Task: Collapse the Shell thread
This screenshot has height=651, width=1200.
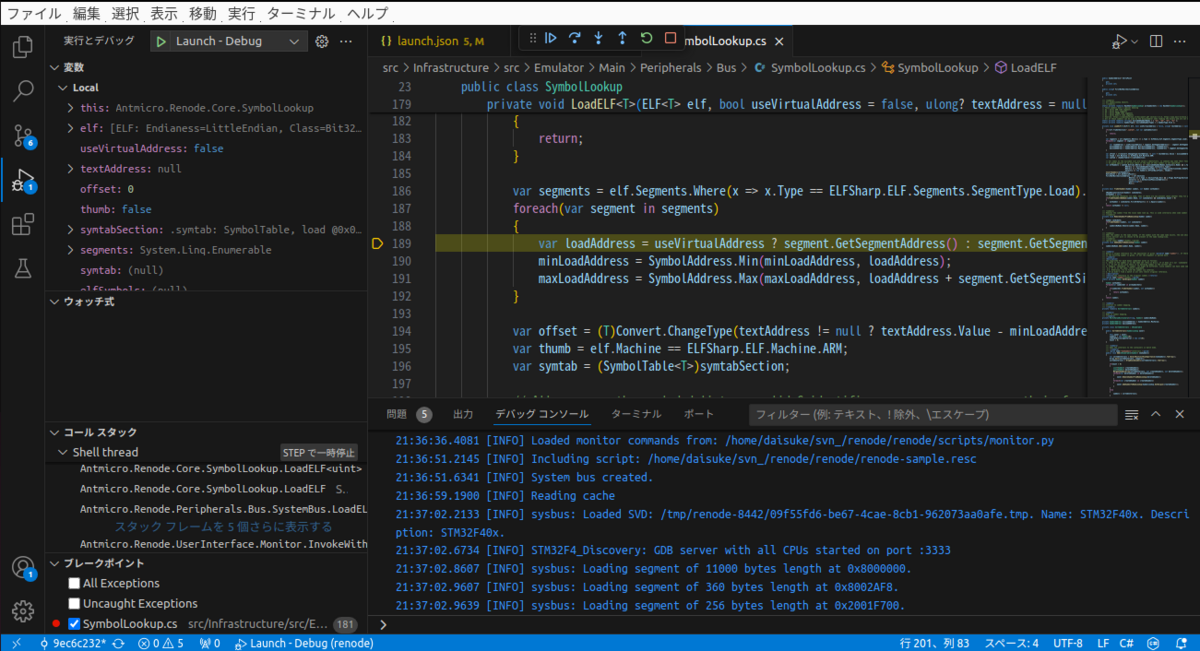Action: coord(65,452)
